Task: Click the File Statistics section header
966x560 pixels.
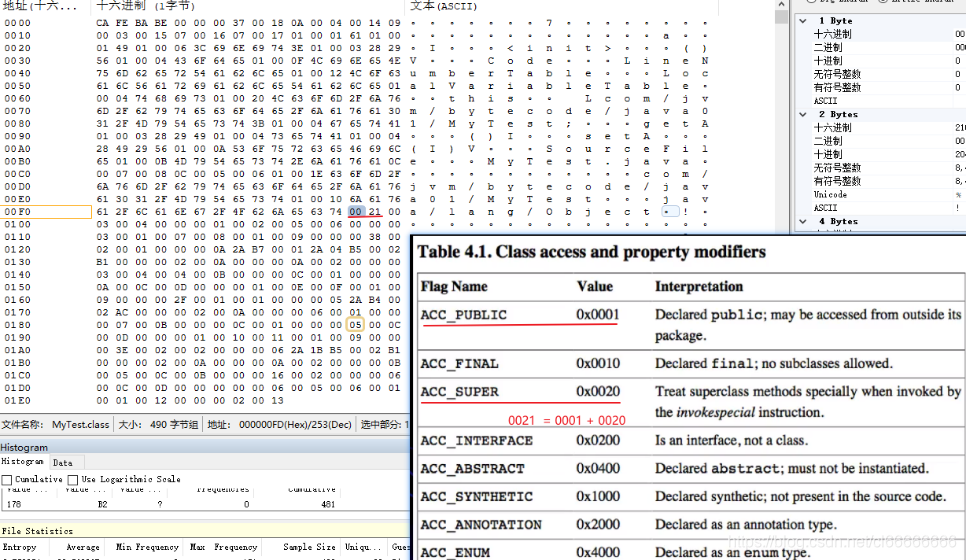Action: point(205,530)
